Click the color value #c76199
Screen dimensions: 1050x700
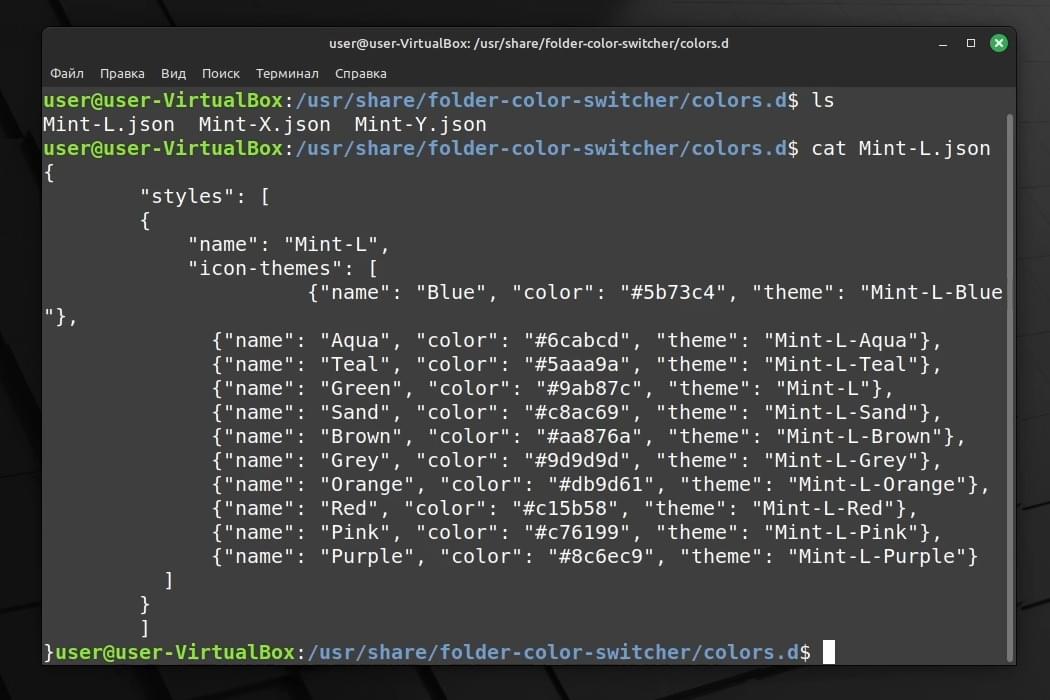[x=577, y=533]
